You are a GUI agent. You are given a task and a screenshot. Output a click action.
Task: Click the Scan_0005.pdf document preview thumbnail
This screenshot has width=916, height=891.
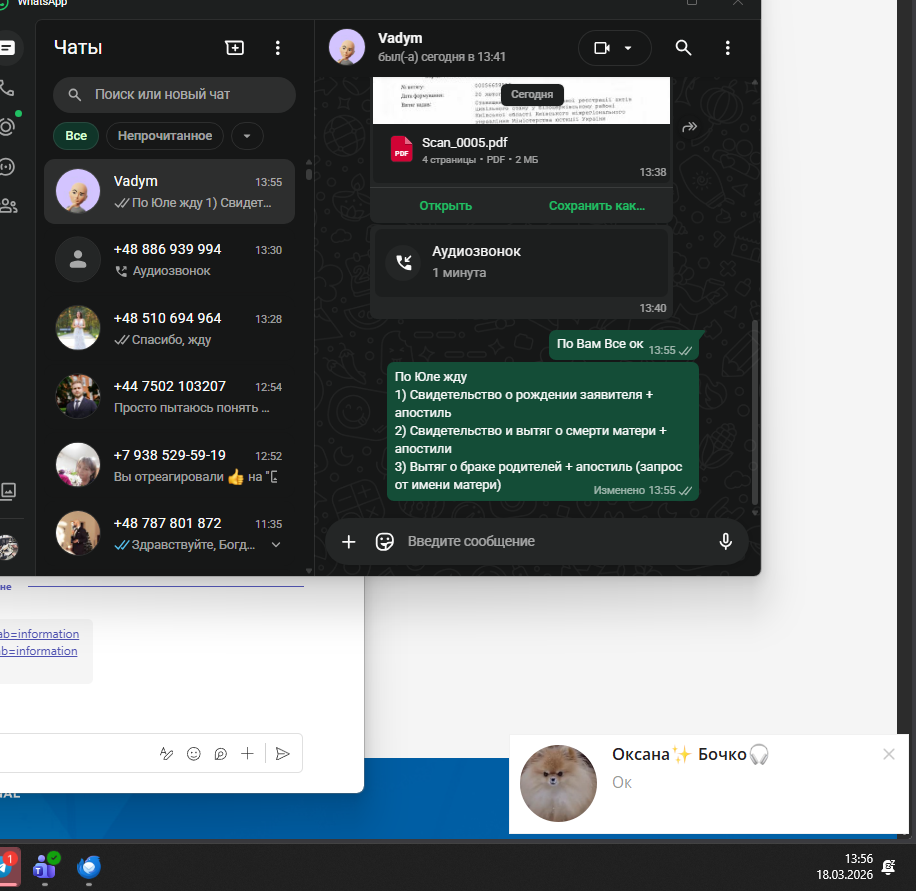pyautogui.click(x=521, y=100)
